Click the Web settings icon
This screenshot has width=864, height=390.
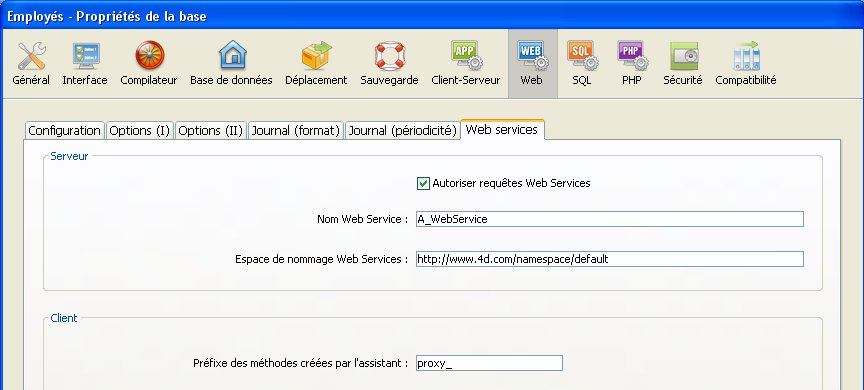tap(532, 55)
